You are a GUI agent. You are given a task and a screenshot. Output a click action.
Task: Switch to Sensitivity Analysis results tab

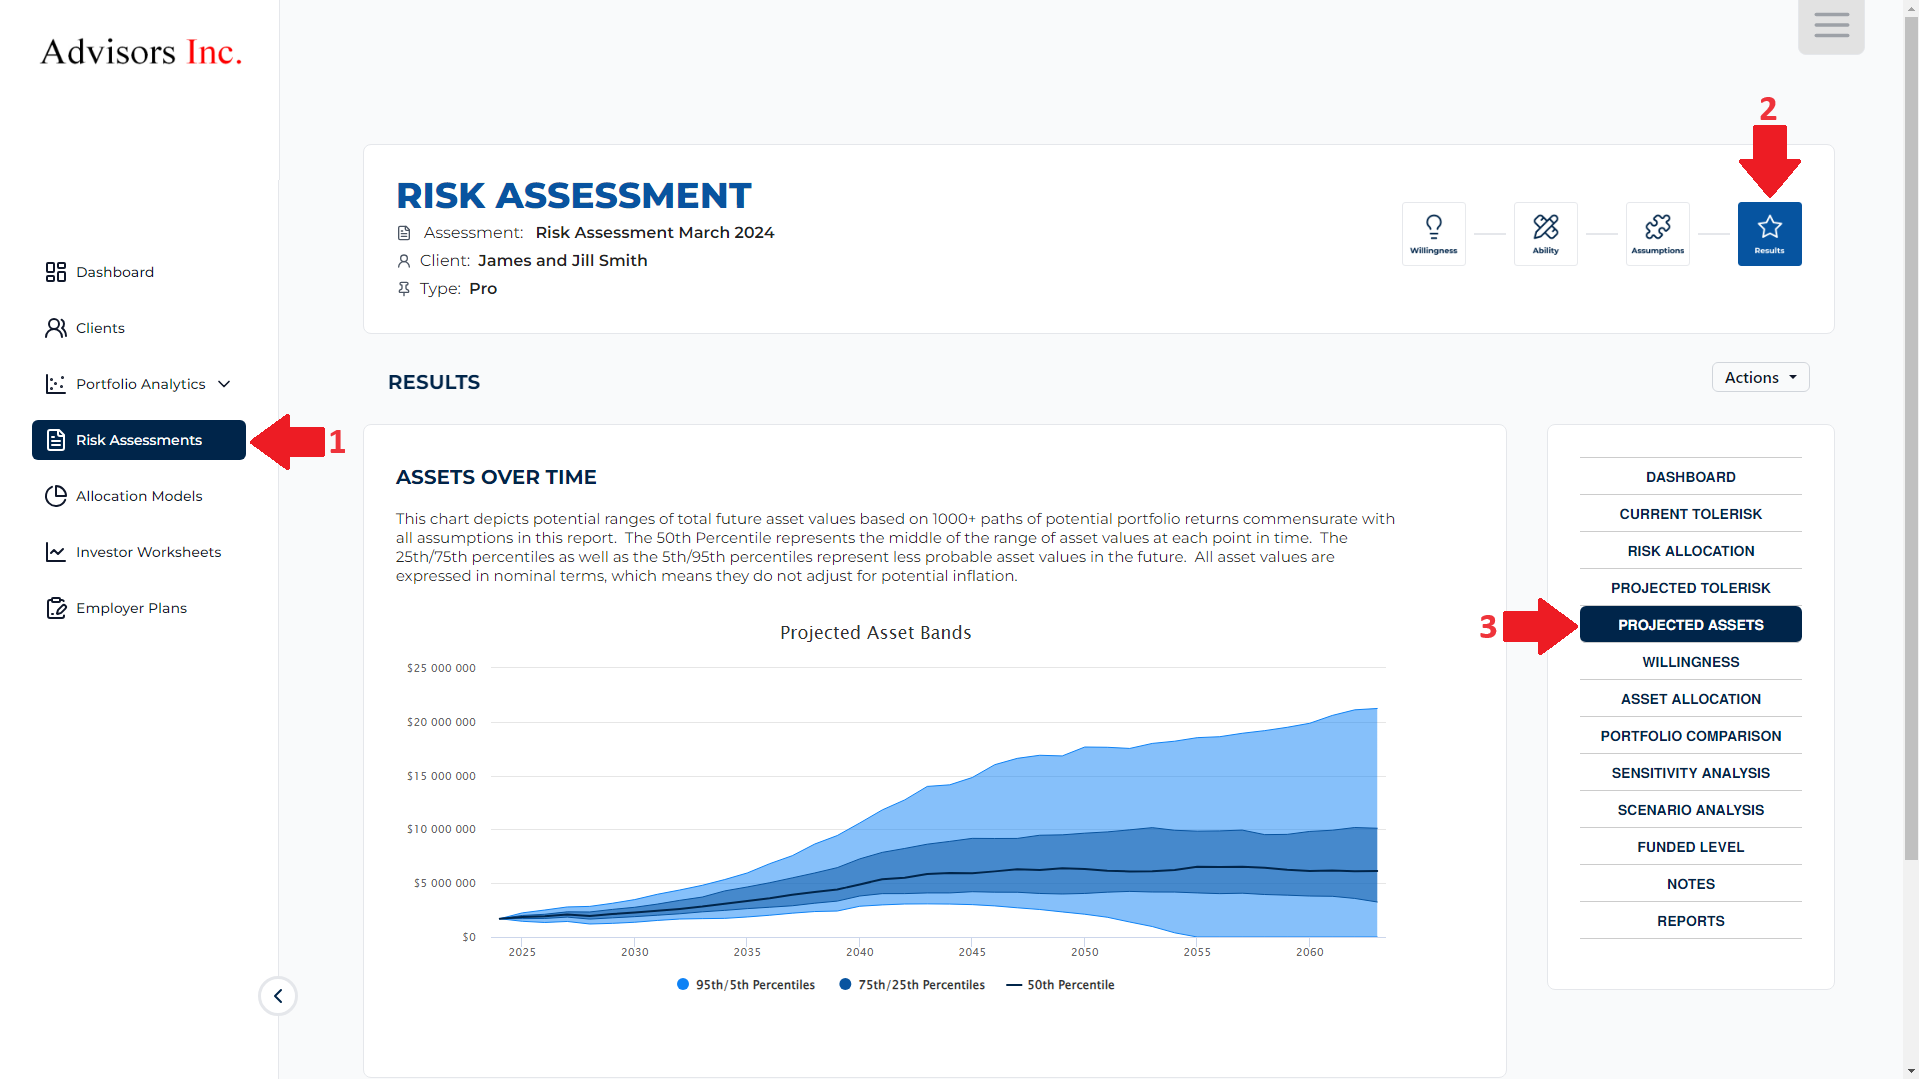point(1690,773)
